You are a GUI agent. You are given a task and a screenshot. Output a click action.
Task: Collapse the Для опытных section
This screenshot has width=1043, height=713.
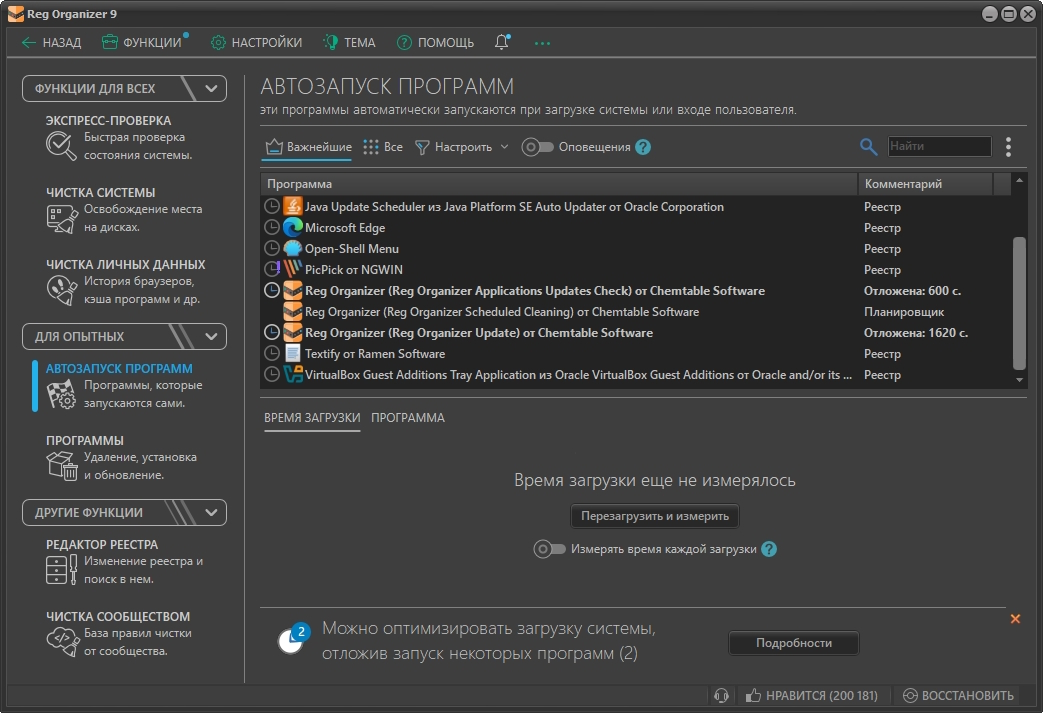tap(210, 337)
